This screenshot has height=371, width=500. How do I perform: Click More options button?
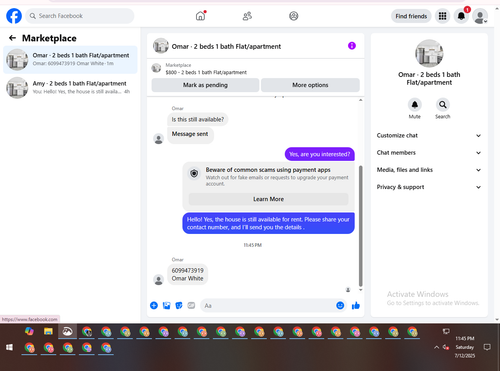pos(310,85)
